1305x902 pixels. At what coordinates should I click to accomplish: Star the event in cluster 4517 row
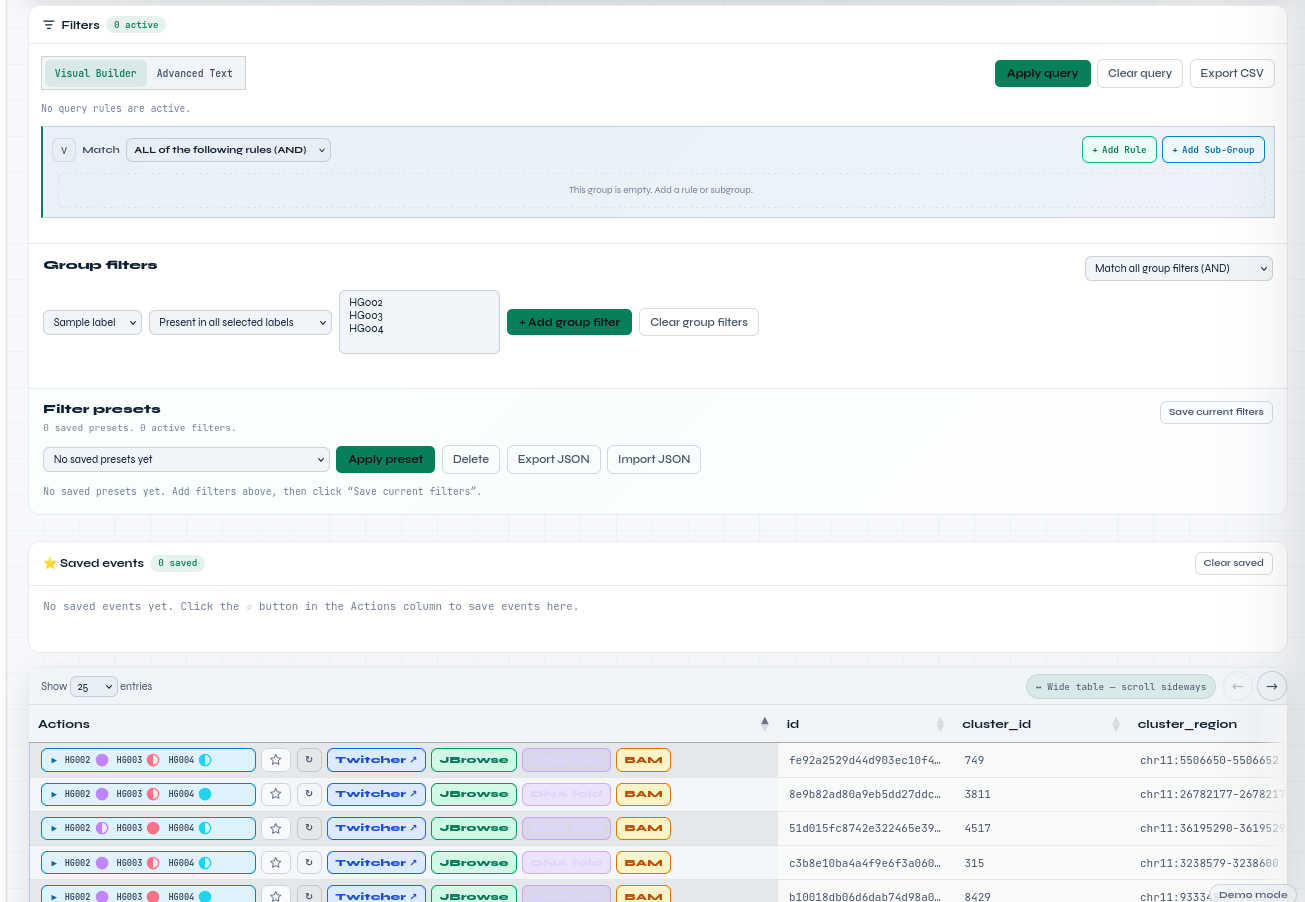click(x=276, y=828)
